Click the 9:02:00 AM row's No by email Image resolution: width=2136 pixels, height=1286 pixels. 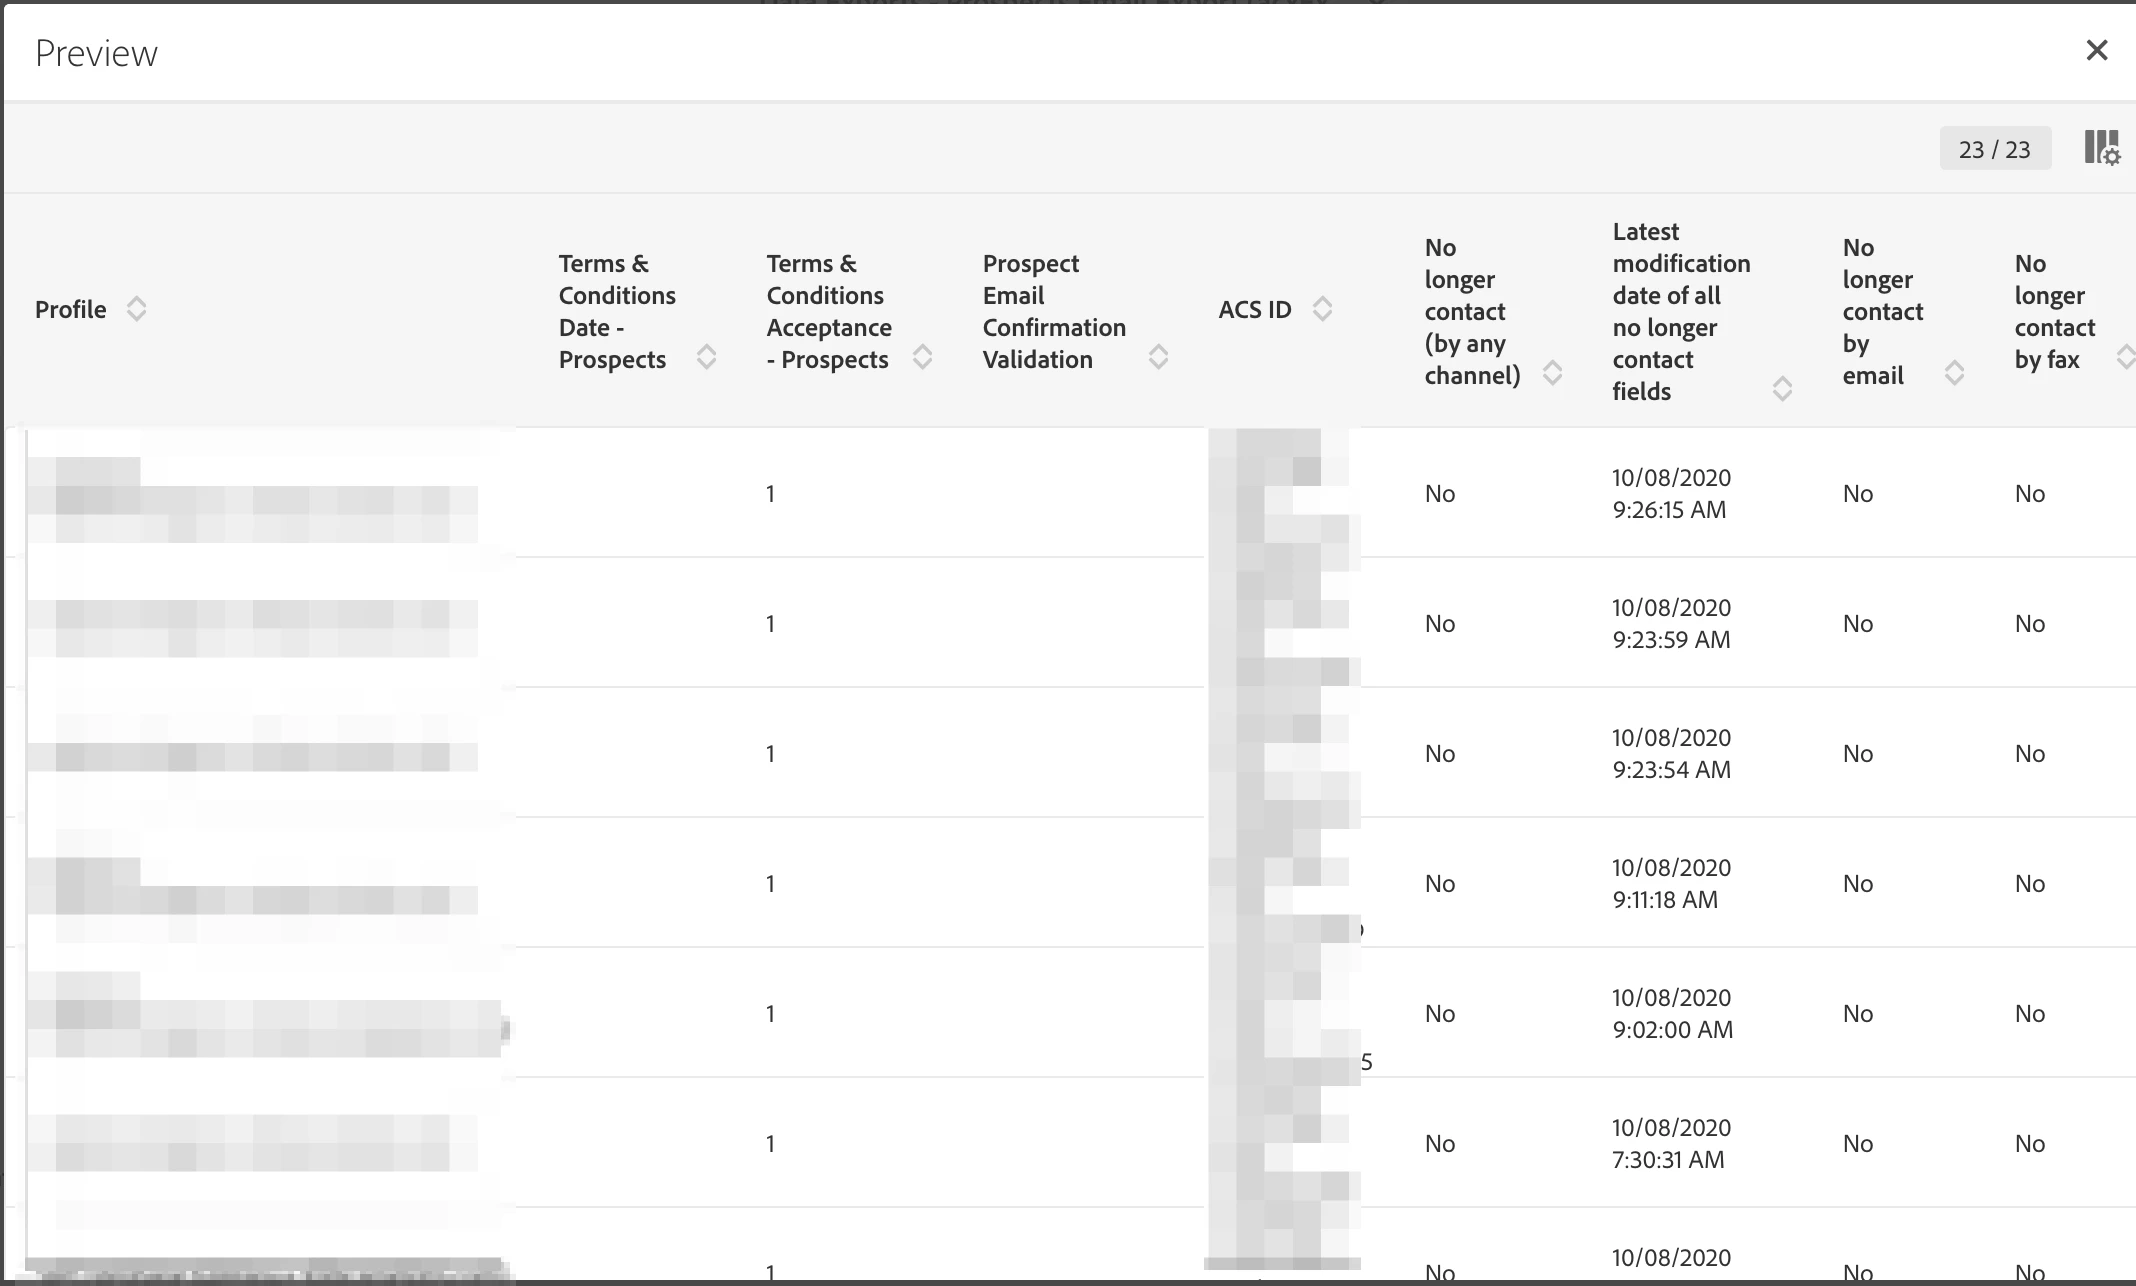coord(1857,1013)
